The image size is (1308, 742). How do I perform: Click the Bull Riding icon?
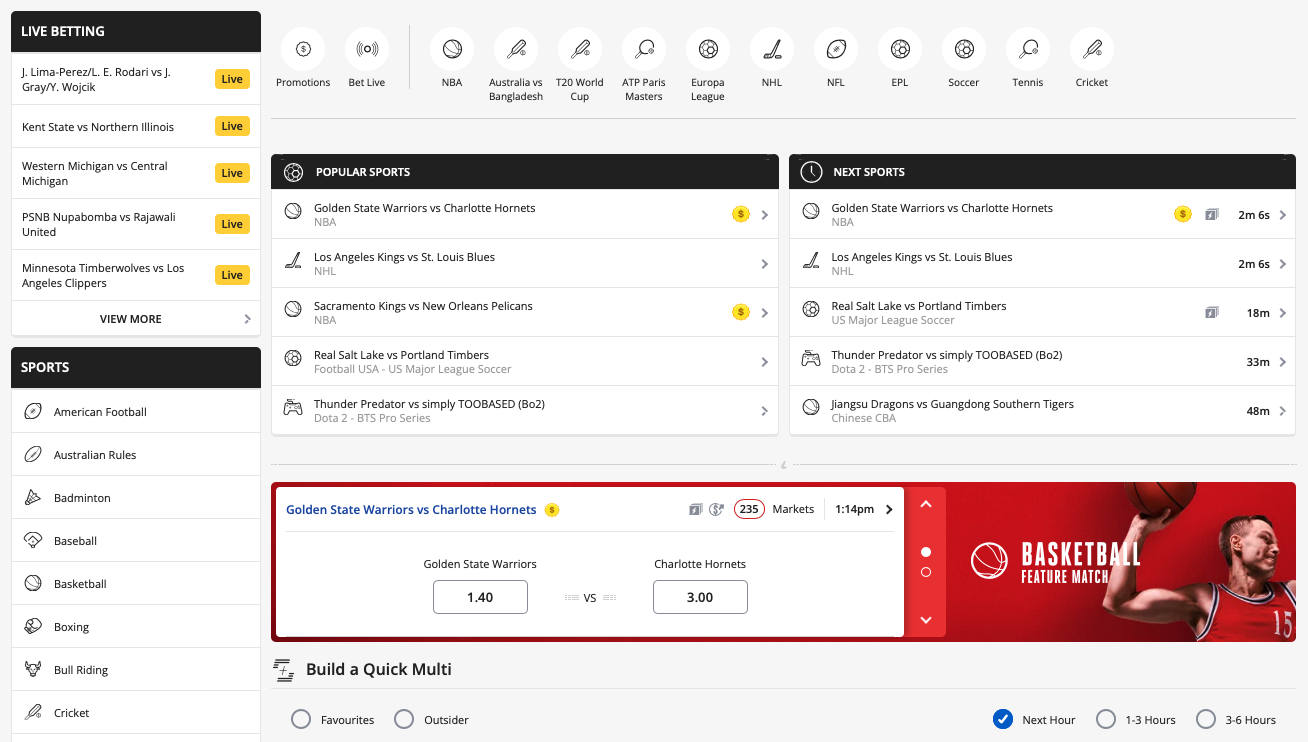pos(33,669)
